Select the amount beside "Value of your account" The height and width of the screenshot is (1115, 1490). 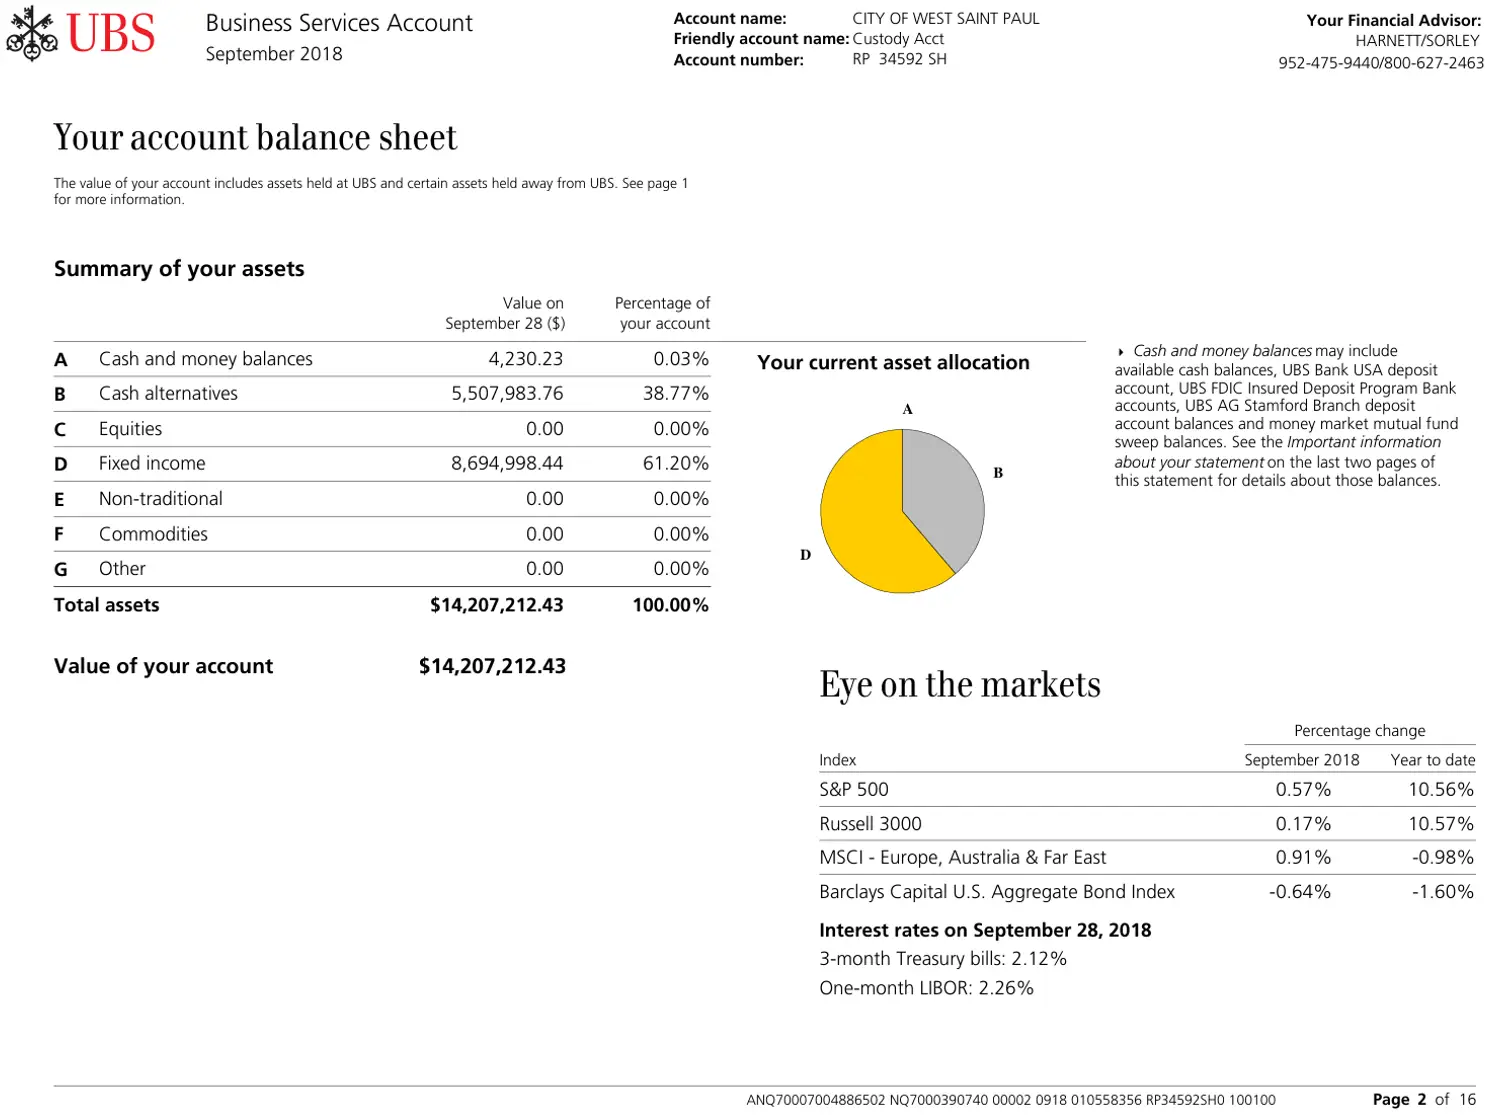(492, 666)
